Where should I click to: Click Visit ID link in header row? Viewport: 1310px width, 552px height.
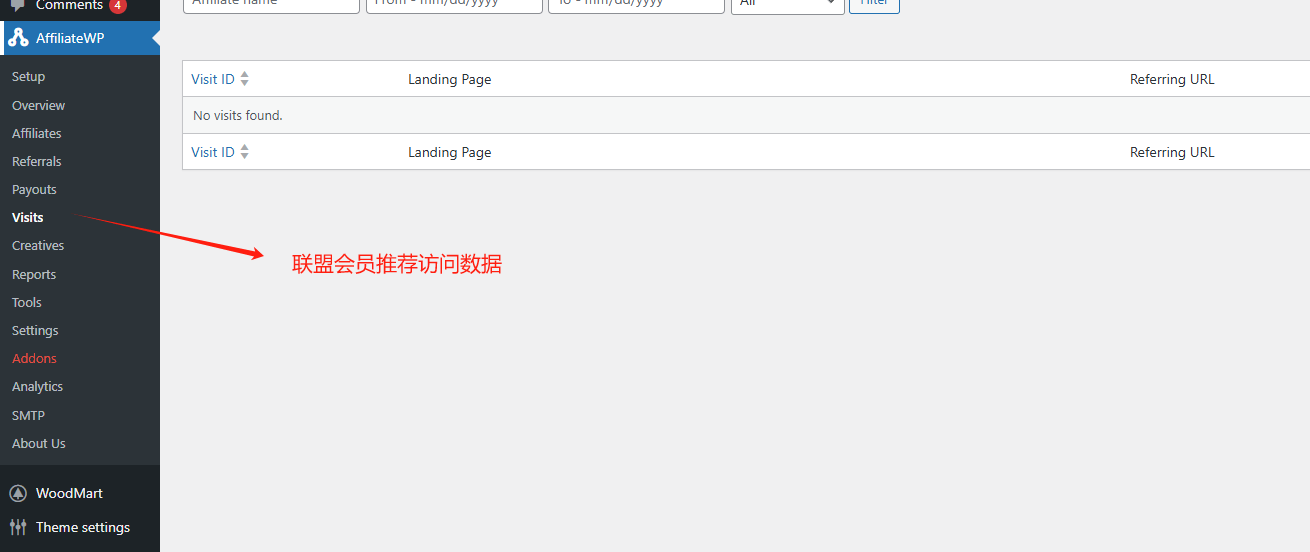(213, 79)
